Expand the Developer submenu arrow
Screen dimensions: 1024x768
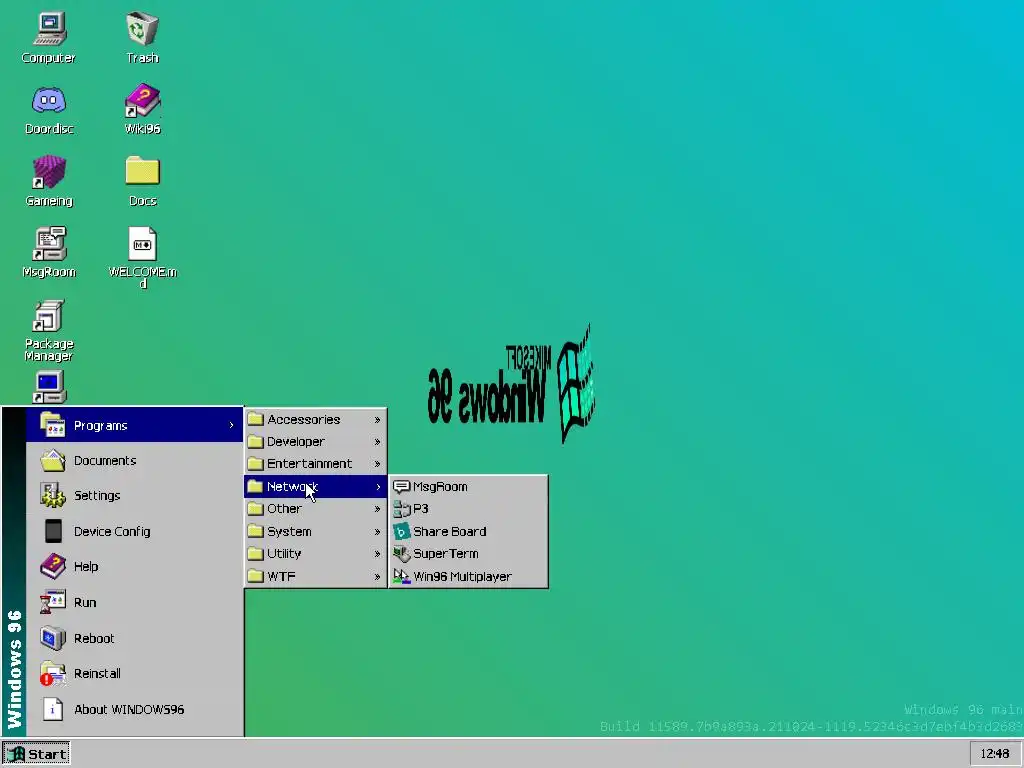click(x=377, y=442)
